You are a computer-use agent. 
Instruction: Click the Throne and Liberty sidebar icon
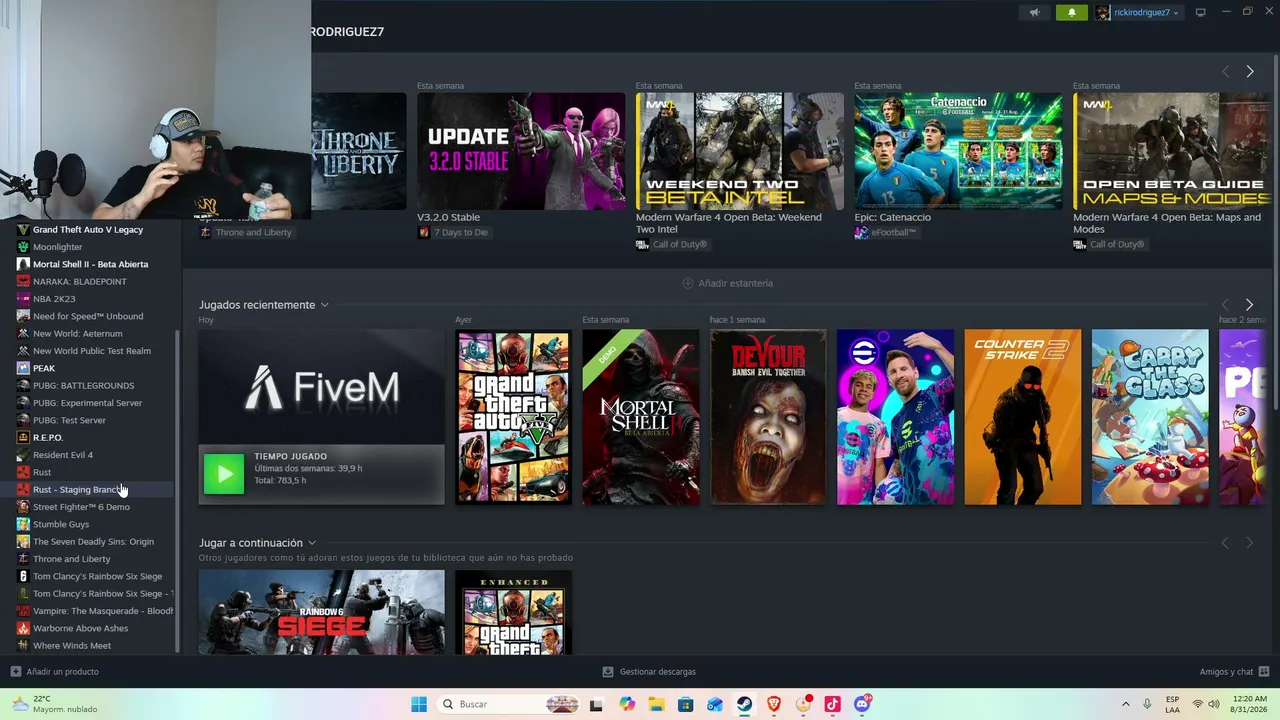(x=23, y=559)
